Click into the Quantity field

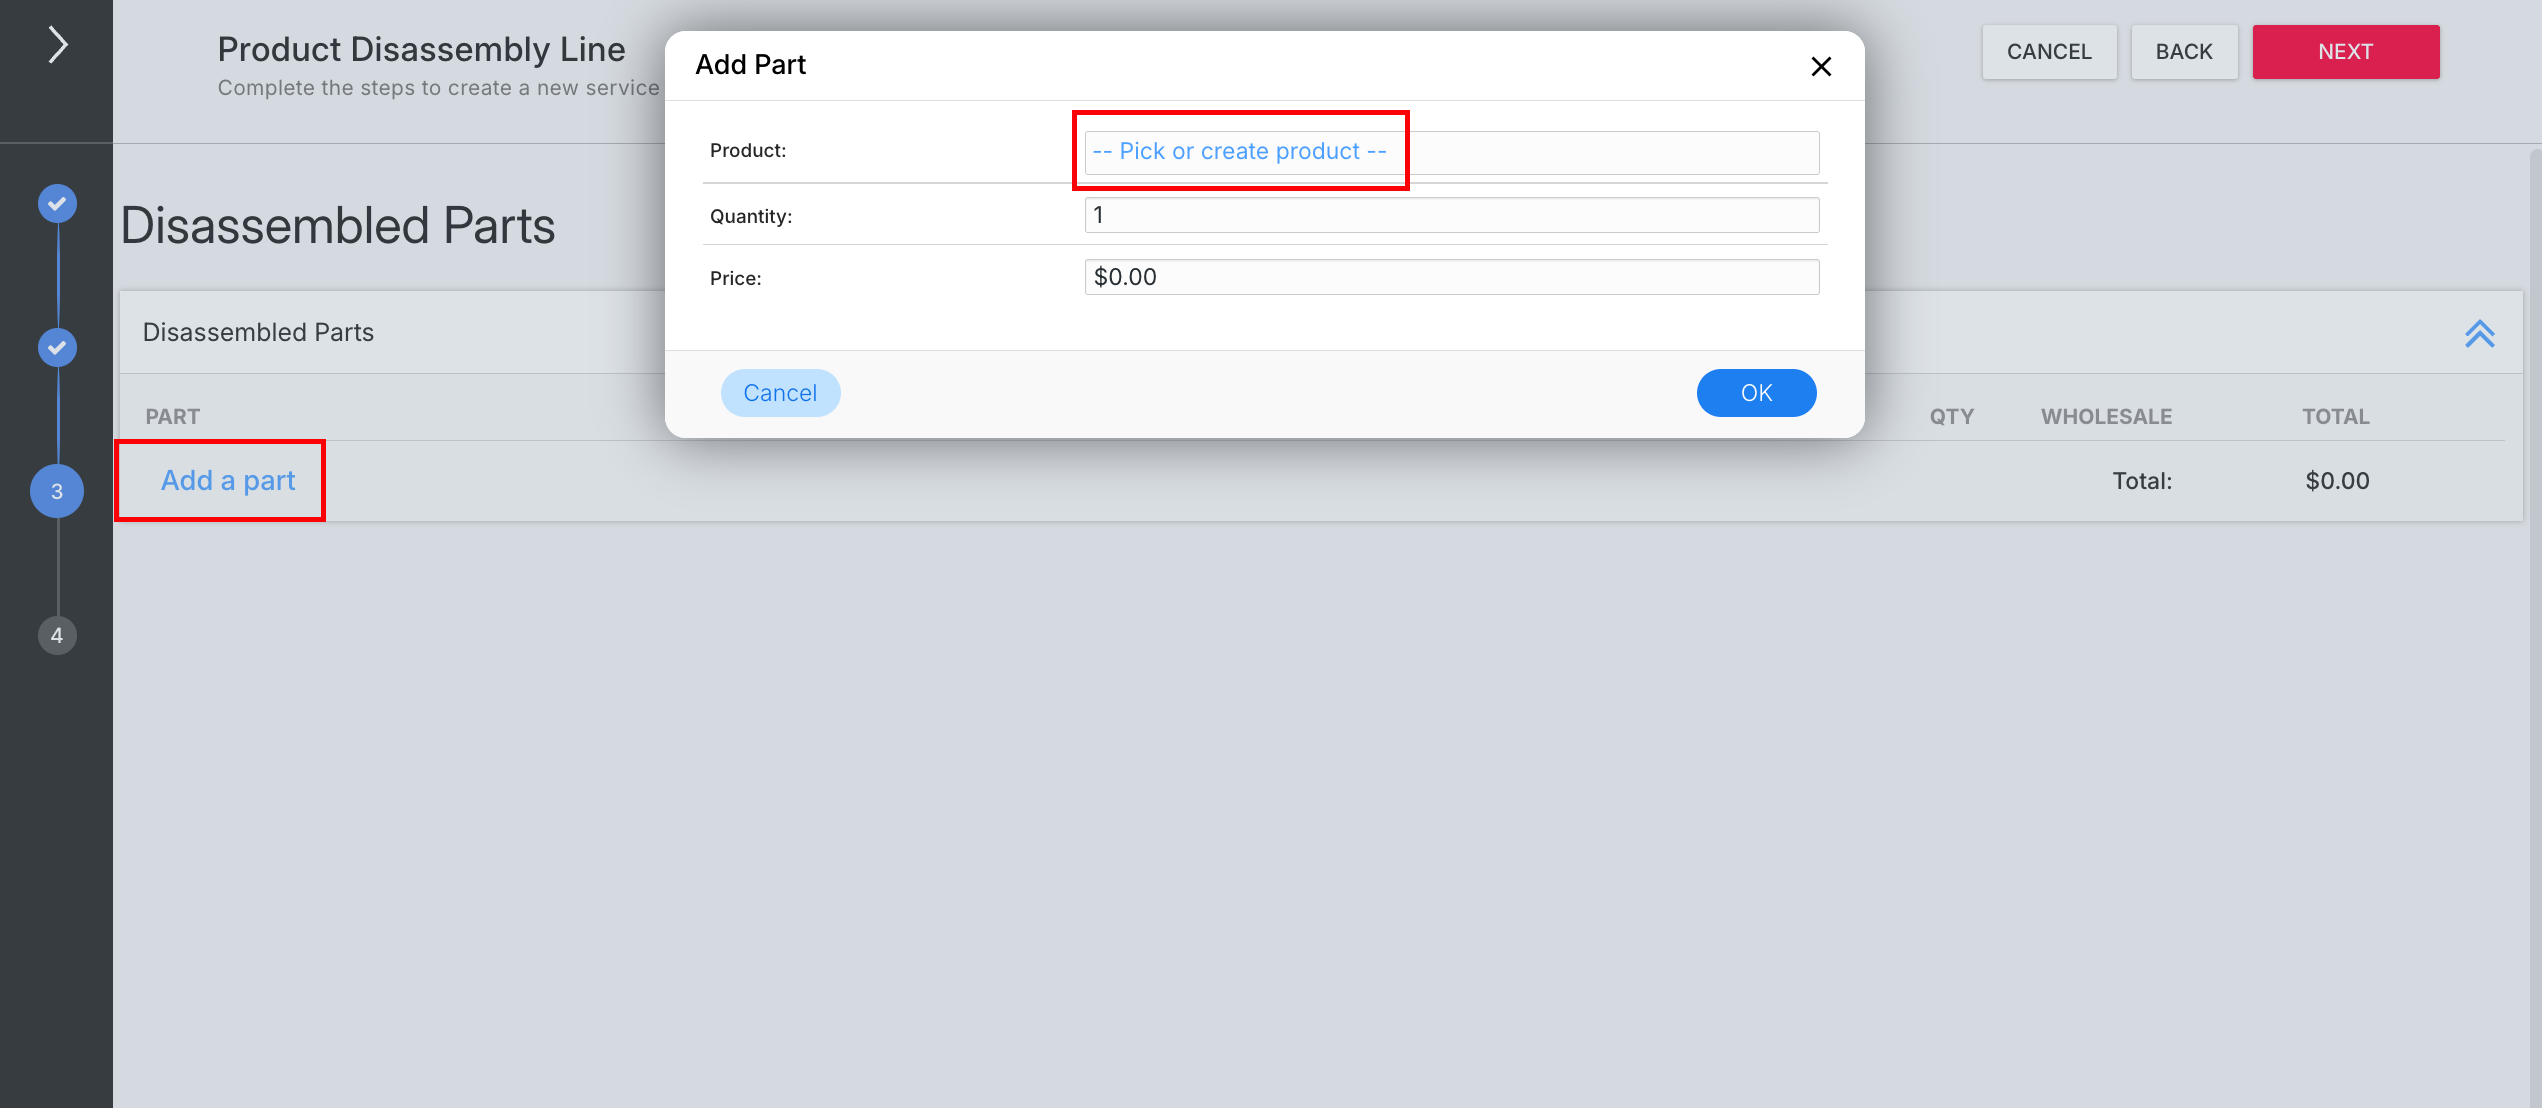pyautogui.click(x=1451, y=215)
